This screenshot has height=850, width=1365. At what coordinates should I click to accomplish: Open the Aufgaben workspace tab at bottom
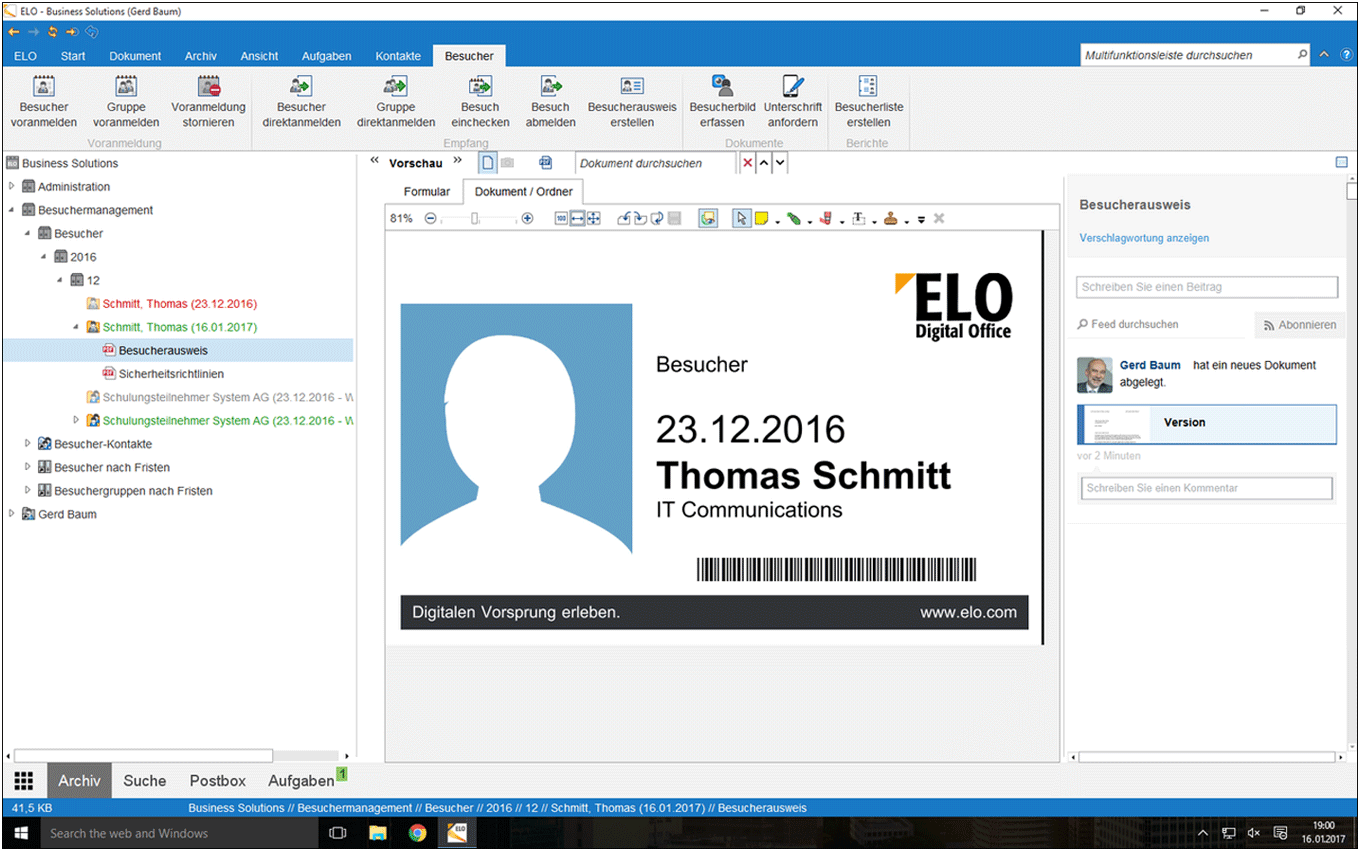pos(301,781)
